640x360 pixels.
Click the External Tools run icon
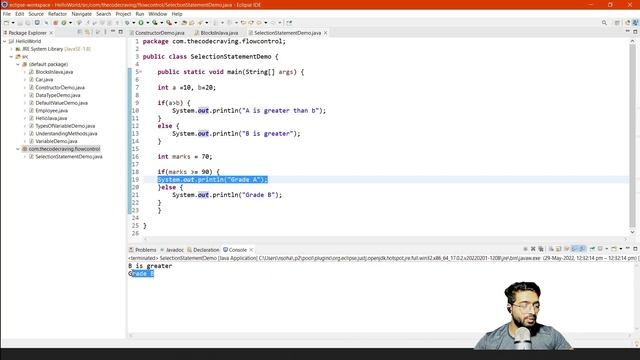click(x=169, y=23)
